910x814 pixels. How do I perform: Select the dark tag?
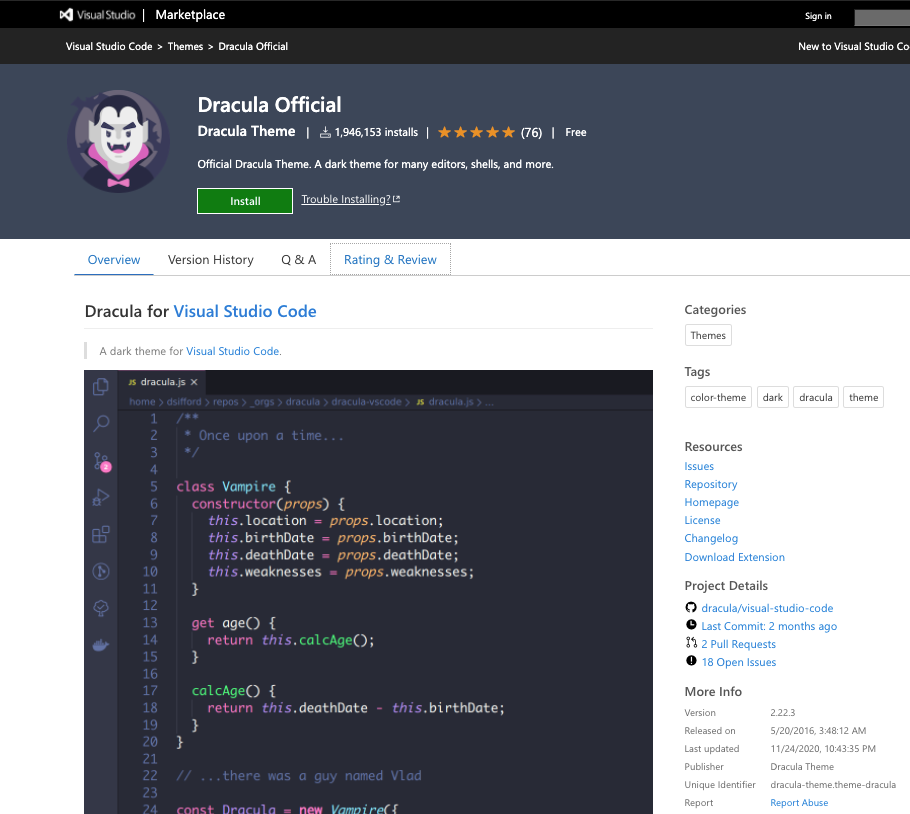772,397
